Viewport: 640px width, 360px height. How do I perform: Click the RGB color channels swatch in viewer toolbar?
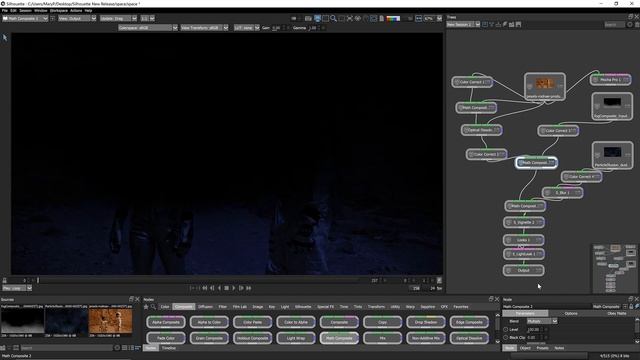[x=393, y=18]
